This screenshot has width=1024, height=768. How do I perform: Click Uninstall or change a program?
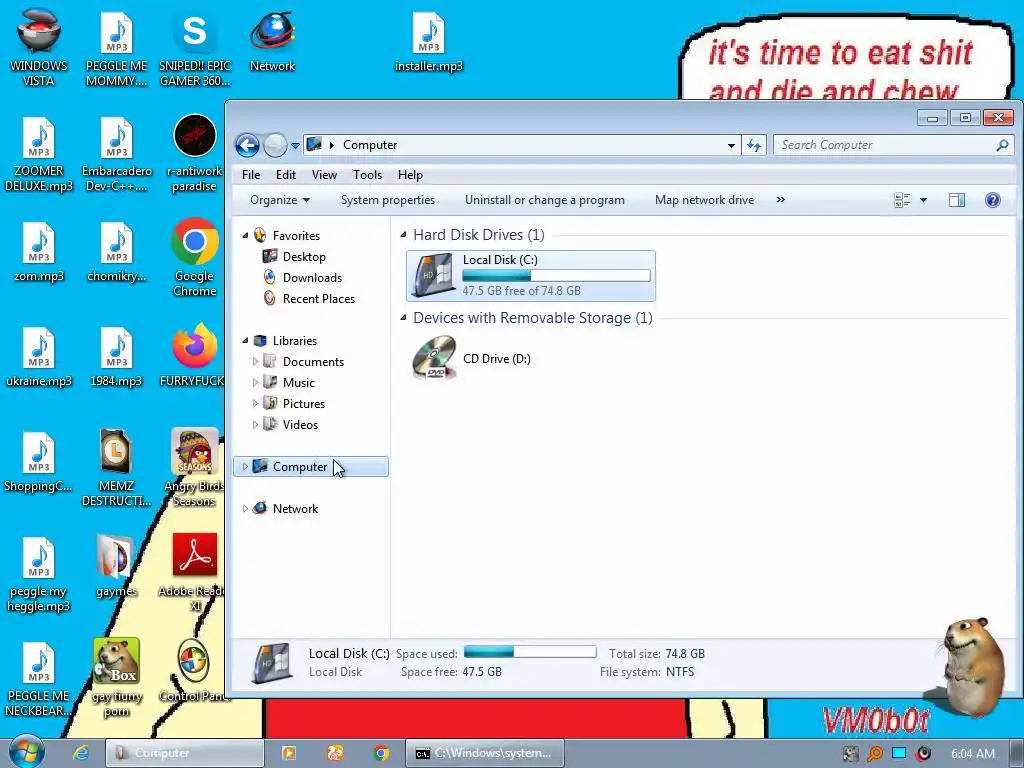pos(545,200)
